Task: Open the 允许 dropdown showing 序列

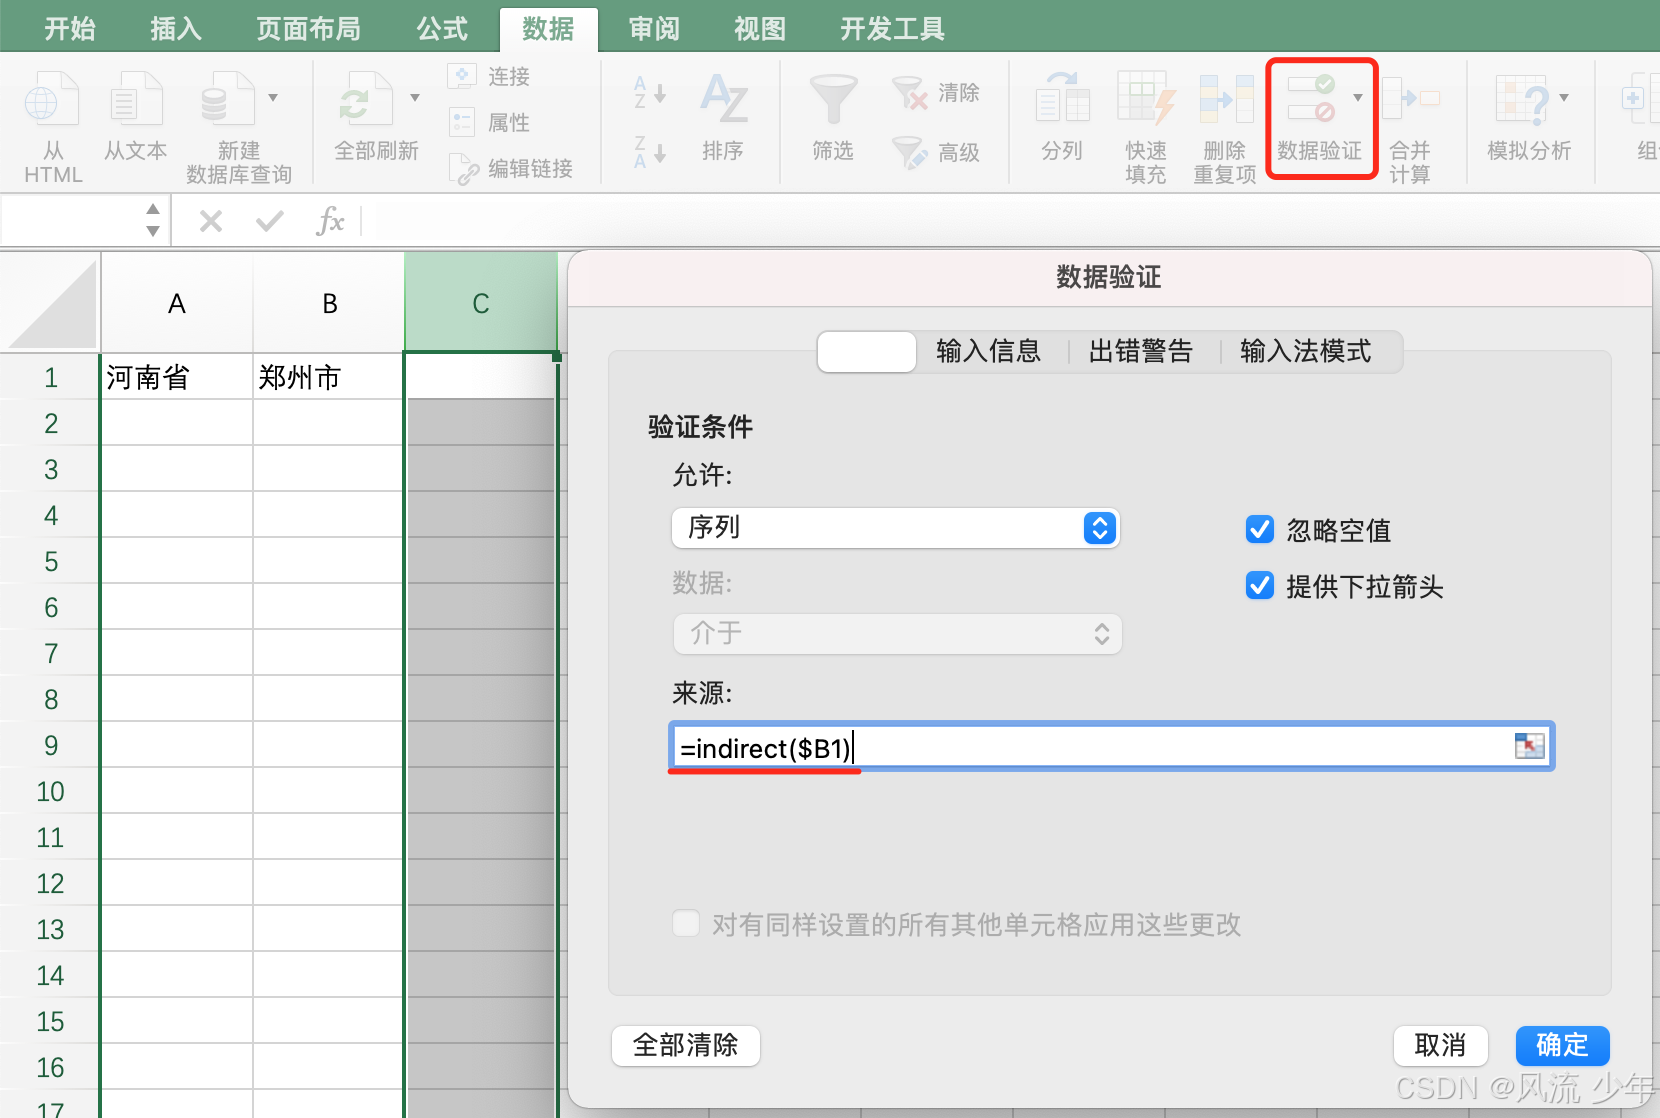Action: tap(896, 528)
